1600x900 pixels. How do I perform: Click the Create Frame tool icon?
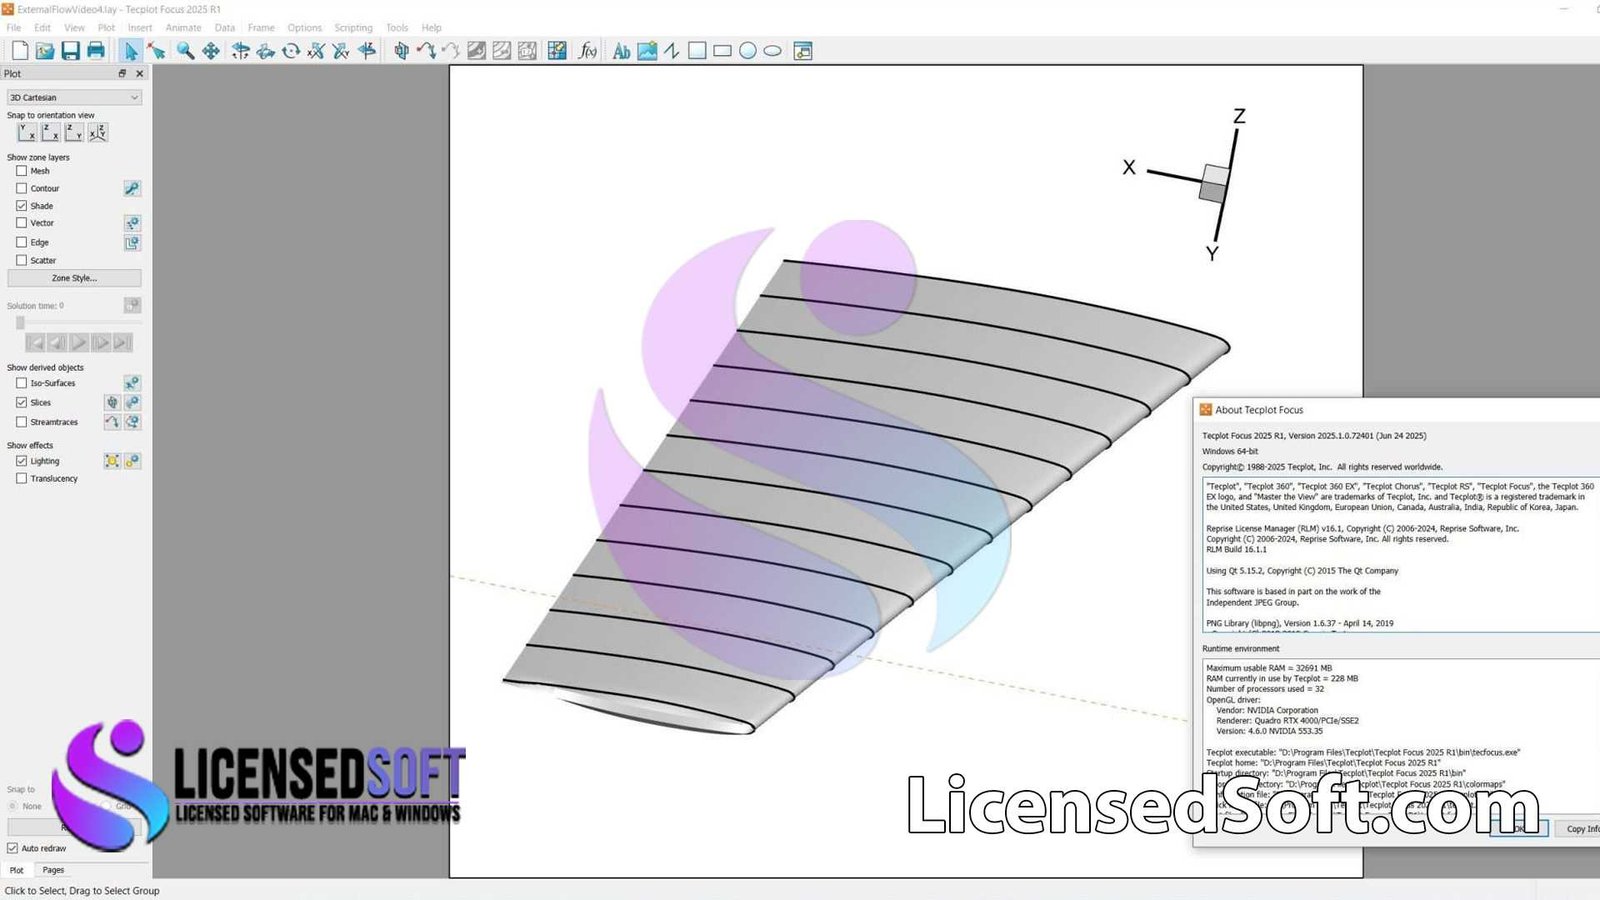803,50
